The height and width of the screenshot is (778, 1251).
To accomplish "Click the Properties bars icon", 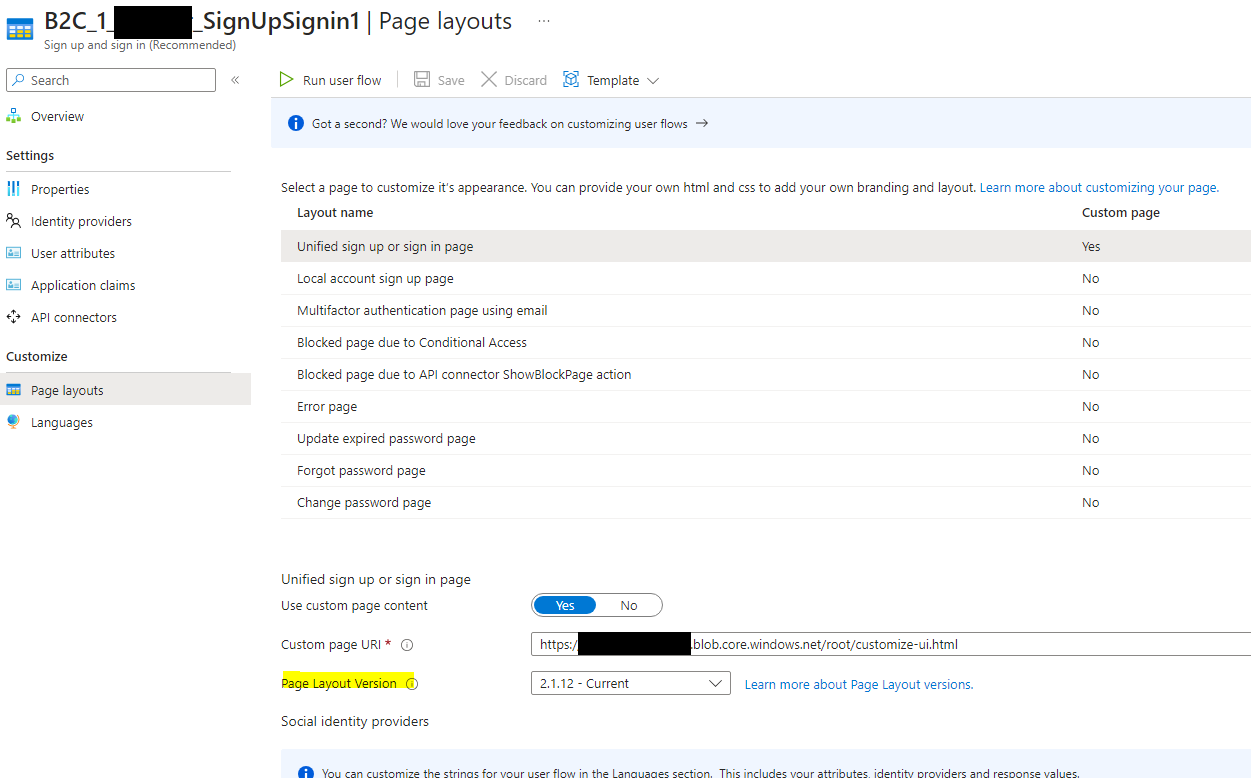I will (x=14, y=189).
